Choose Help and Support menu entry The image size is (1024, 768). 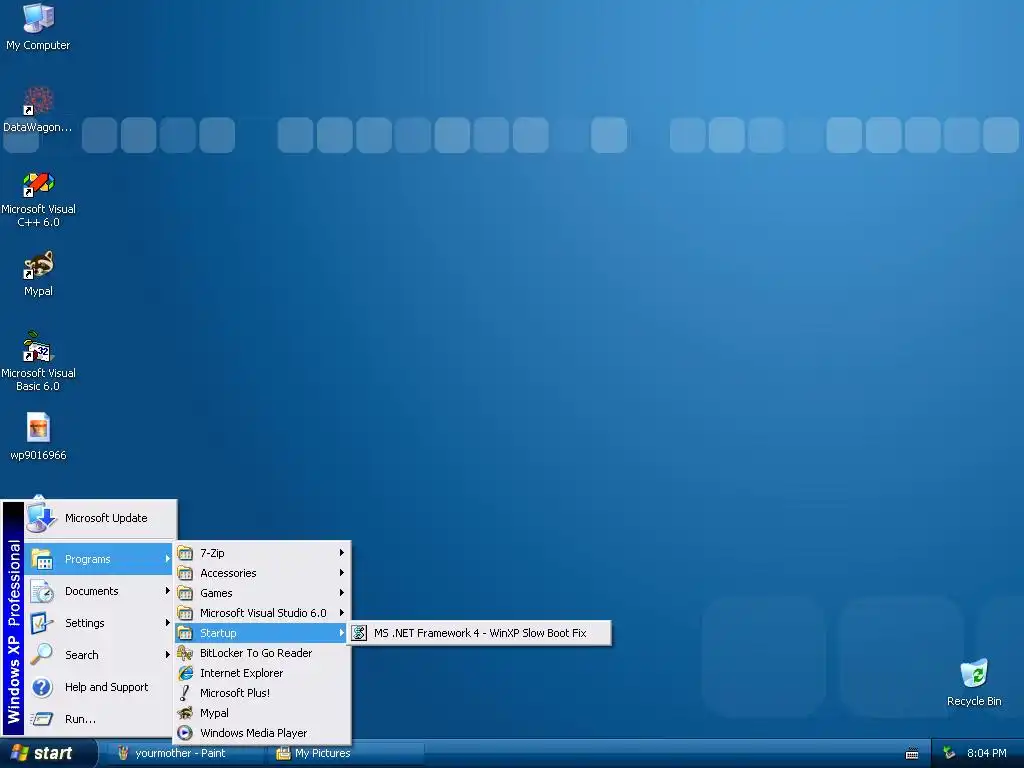click(99, 687)
